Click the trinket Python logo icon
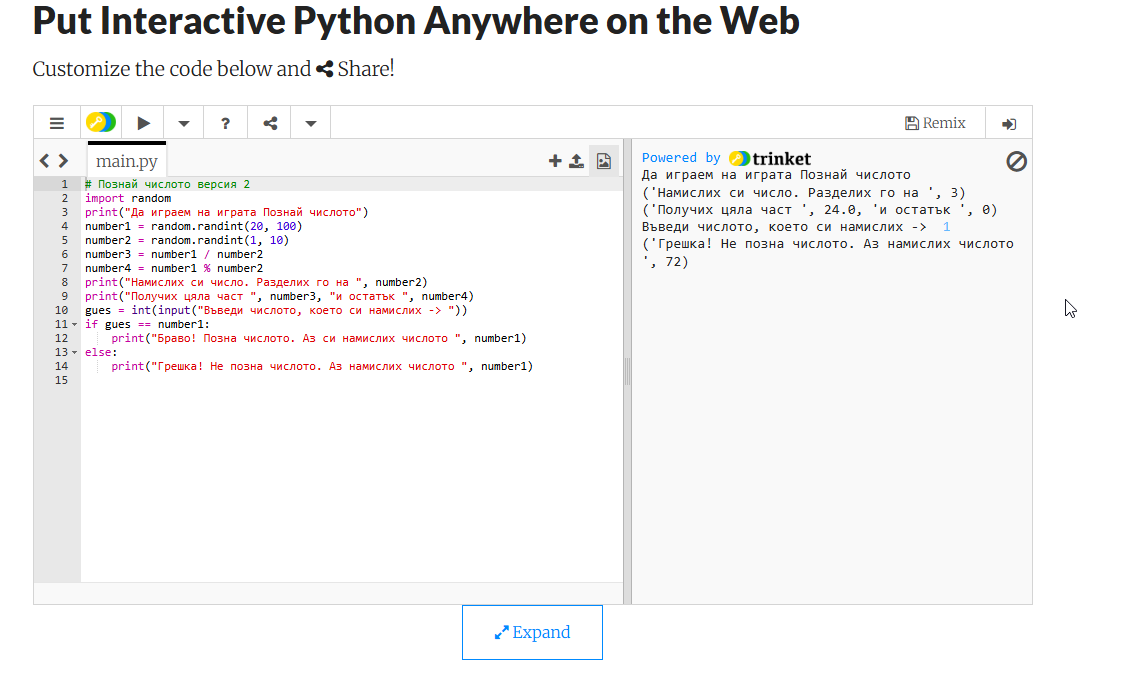This screenshot has height=682, width=1129. 101,122
